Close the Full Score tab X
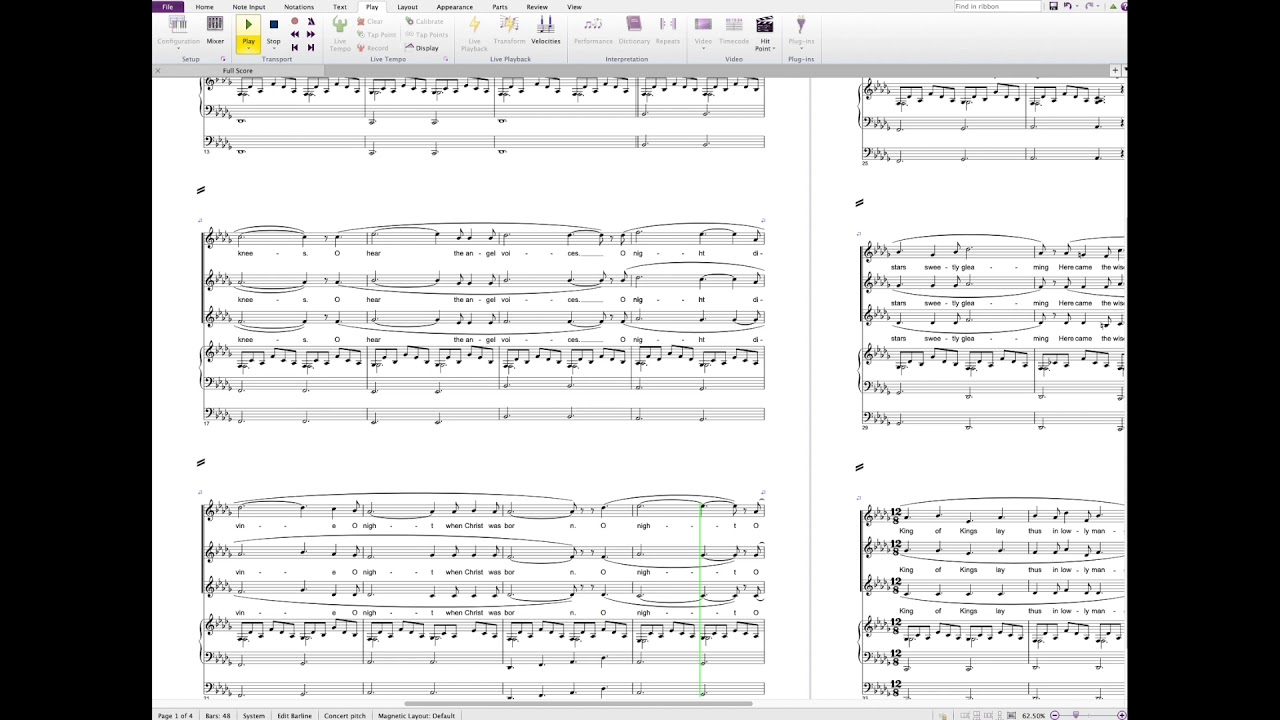 (157, 71)
